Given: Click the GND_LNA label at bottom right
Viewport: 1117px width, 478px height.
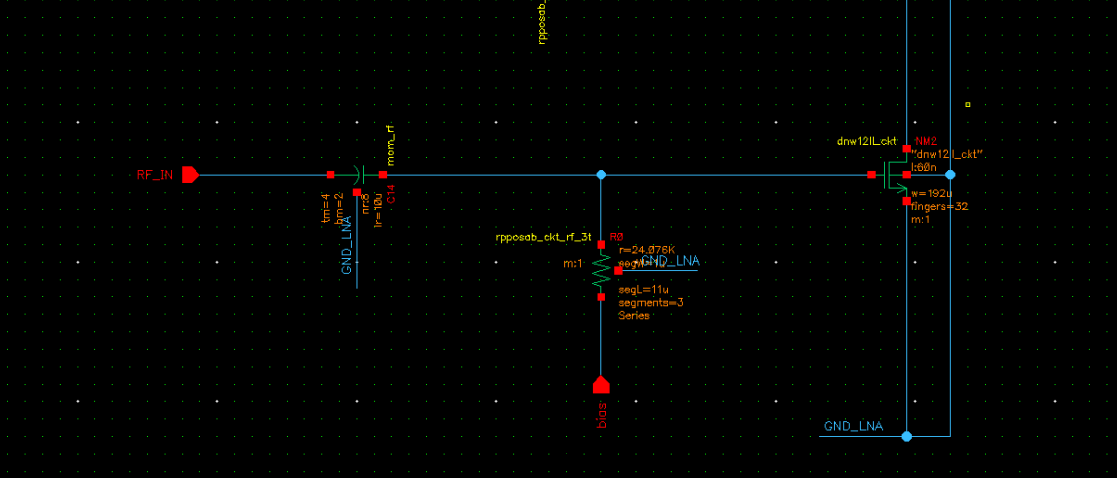Looking at the screenshot, I should pos(853,426).
